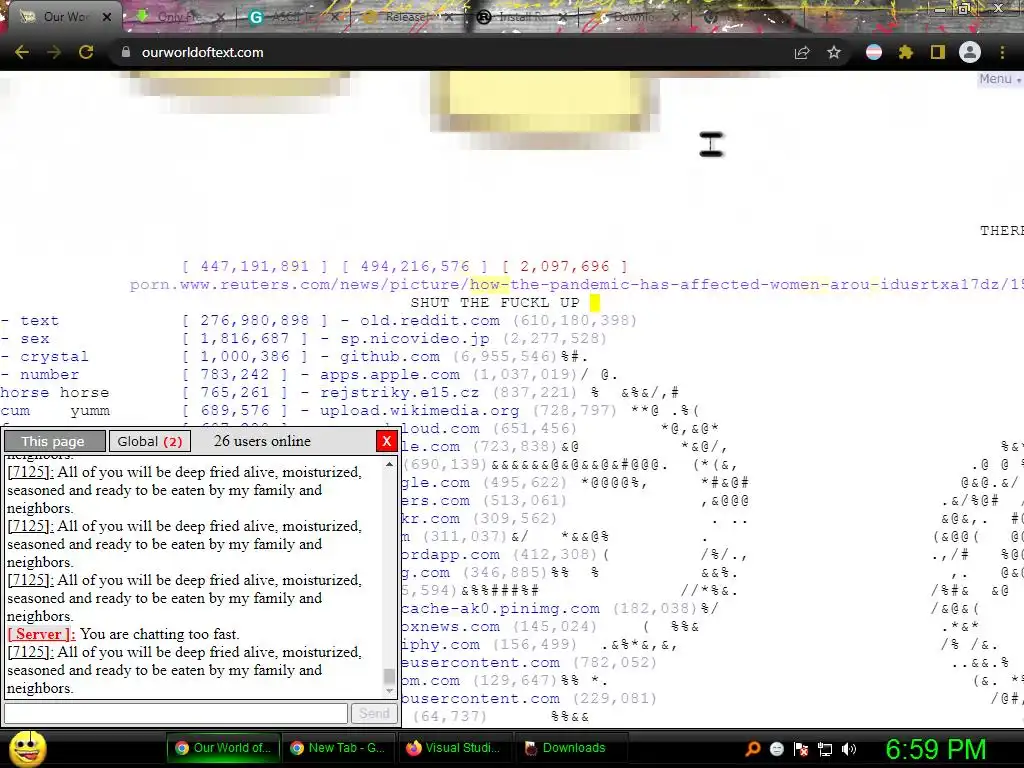Click the [Server] name in chat
The height and width of the screenshot is (768, 1024).
[41, 634]
